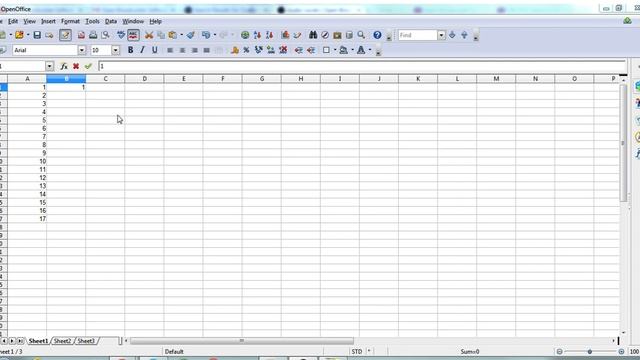Viewport: 640px width, 360px height.
Task: Apply Bold formatting
Action: click(x=130, y=50)
